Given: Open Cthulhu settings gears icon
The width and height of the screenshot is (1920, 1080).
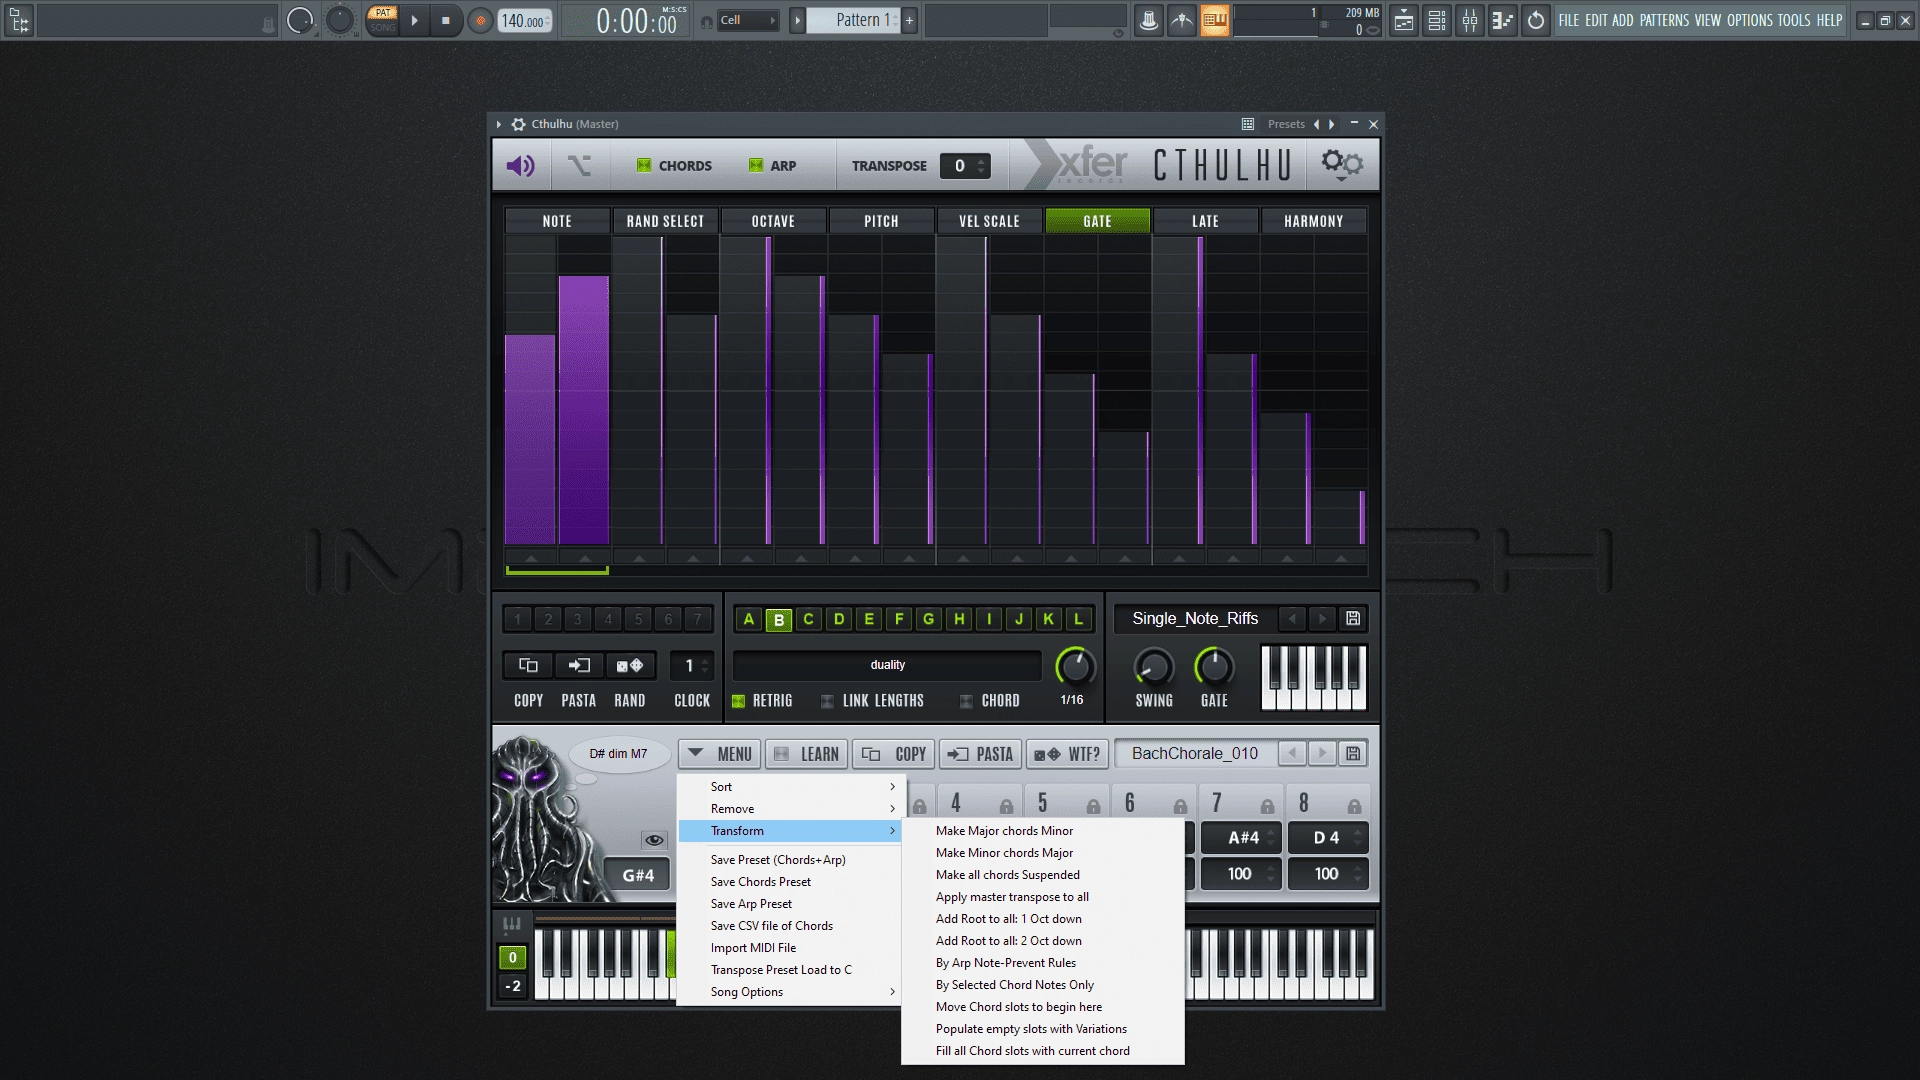Looking at the screenshot, I should tap(1342, 163).
